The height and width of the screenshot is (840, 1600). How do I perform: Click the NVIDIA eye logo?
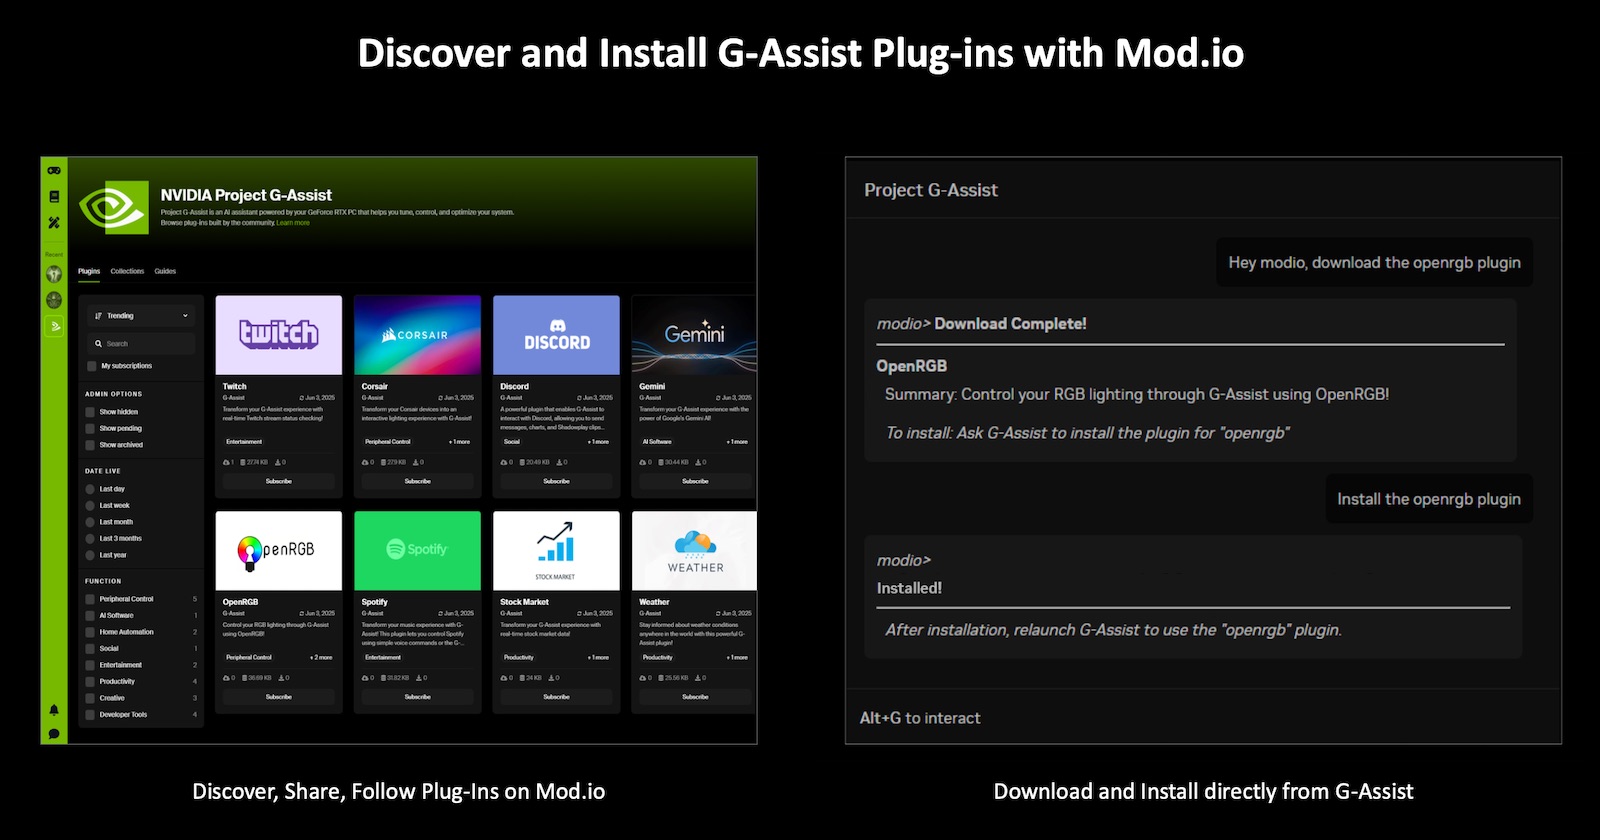113,207
